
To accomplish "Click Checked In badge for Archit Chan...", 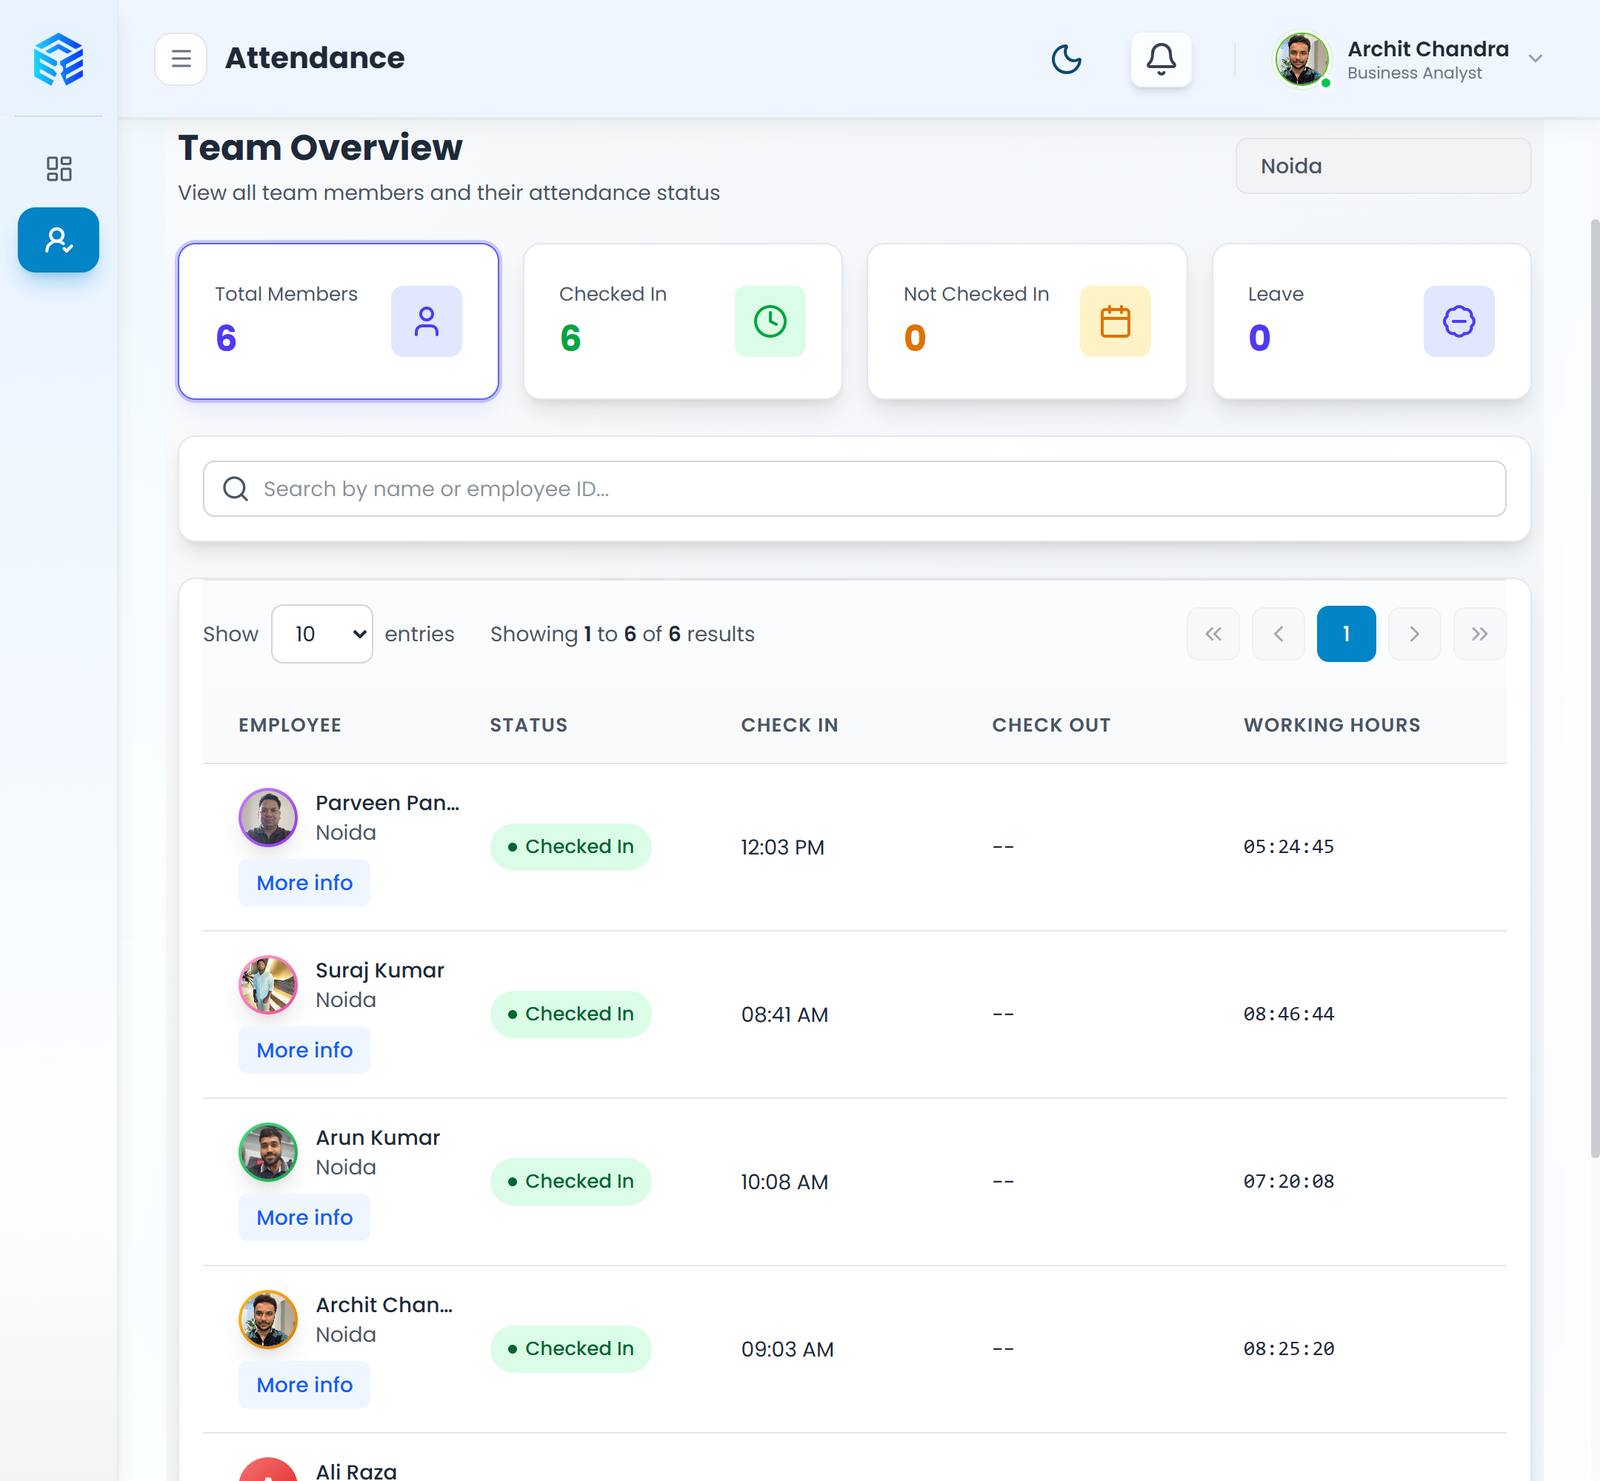I will point(571,1349).
